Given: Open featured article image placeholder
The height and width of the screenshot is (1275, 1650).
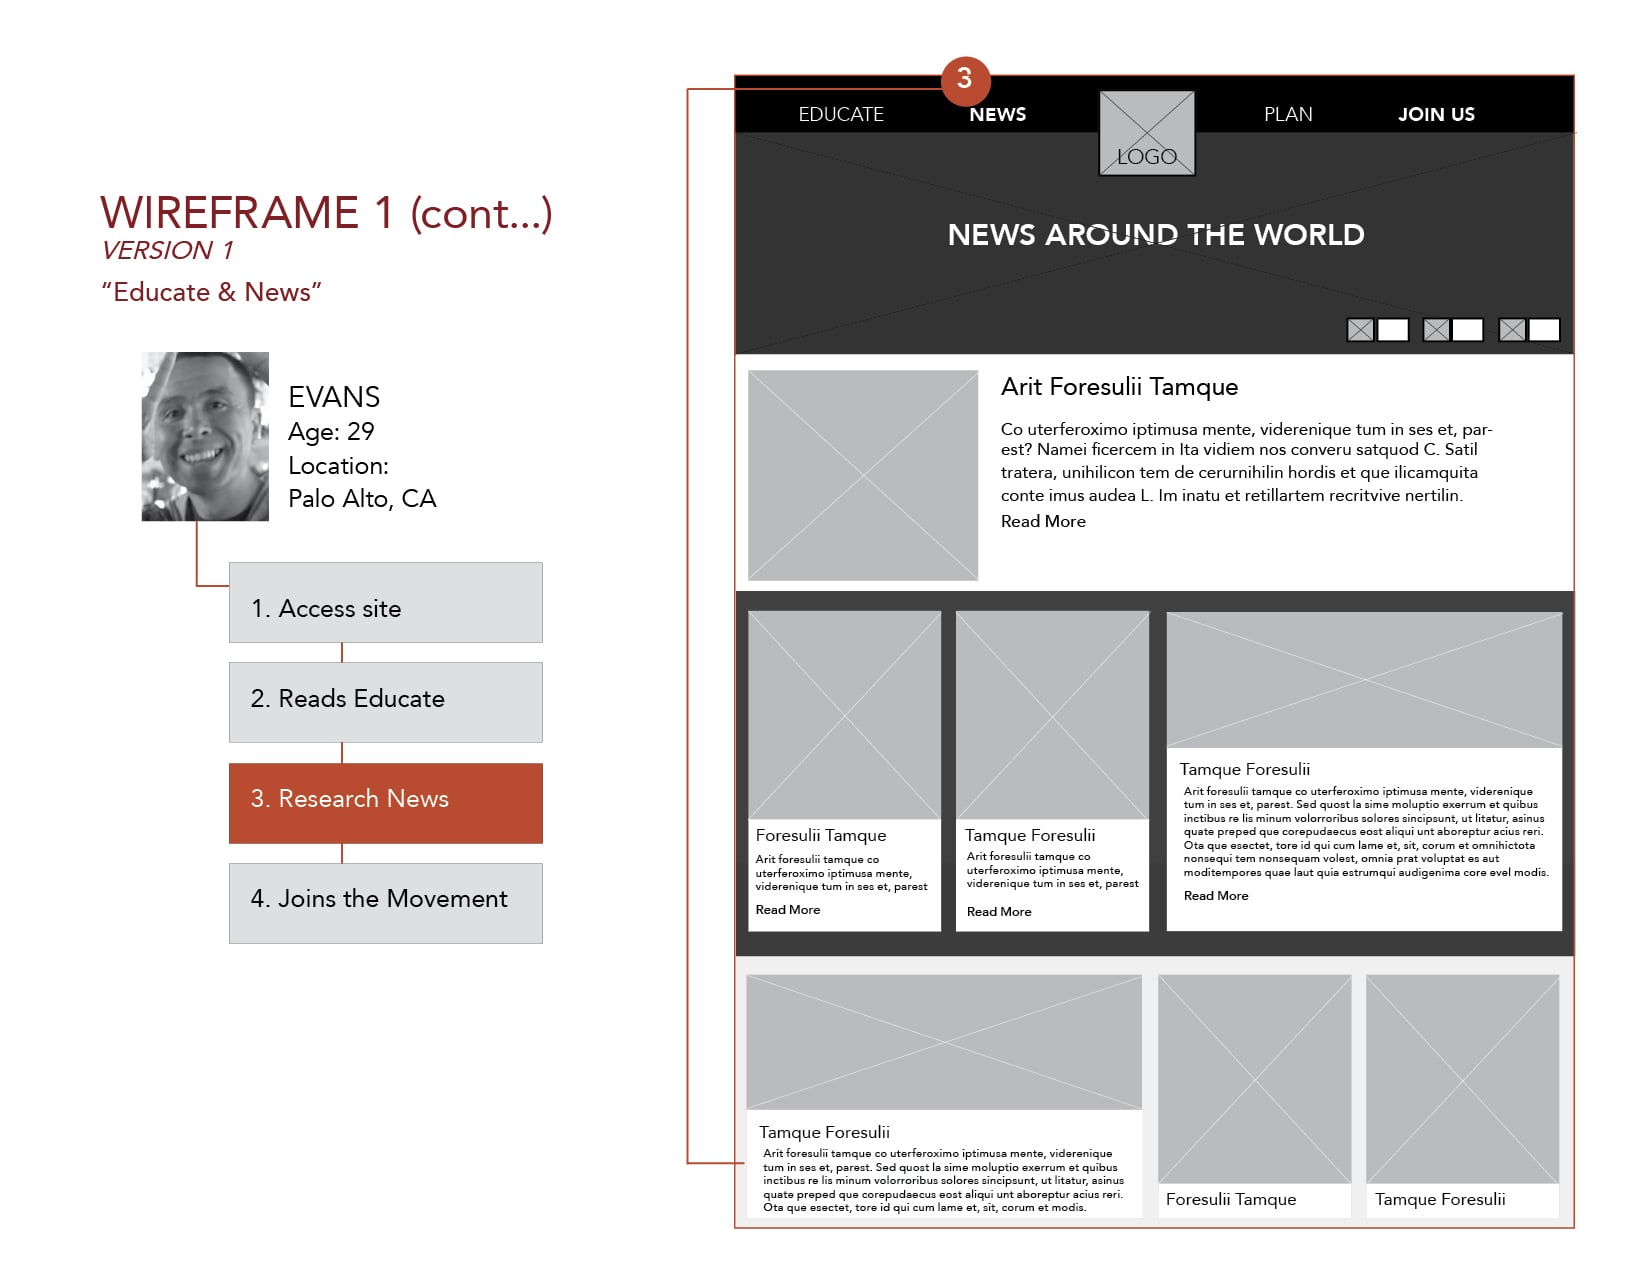Looking at the screenshot, I should pos(862,475).
